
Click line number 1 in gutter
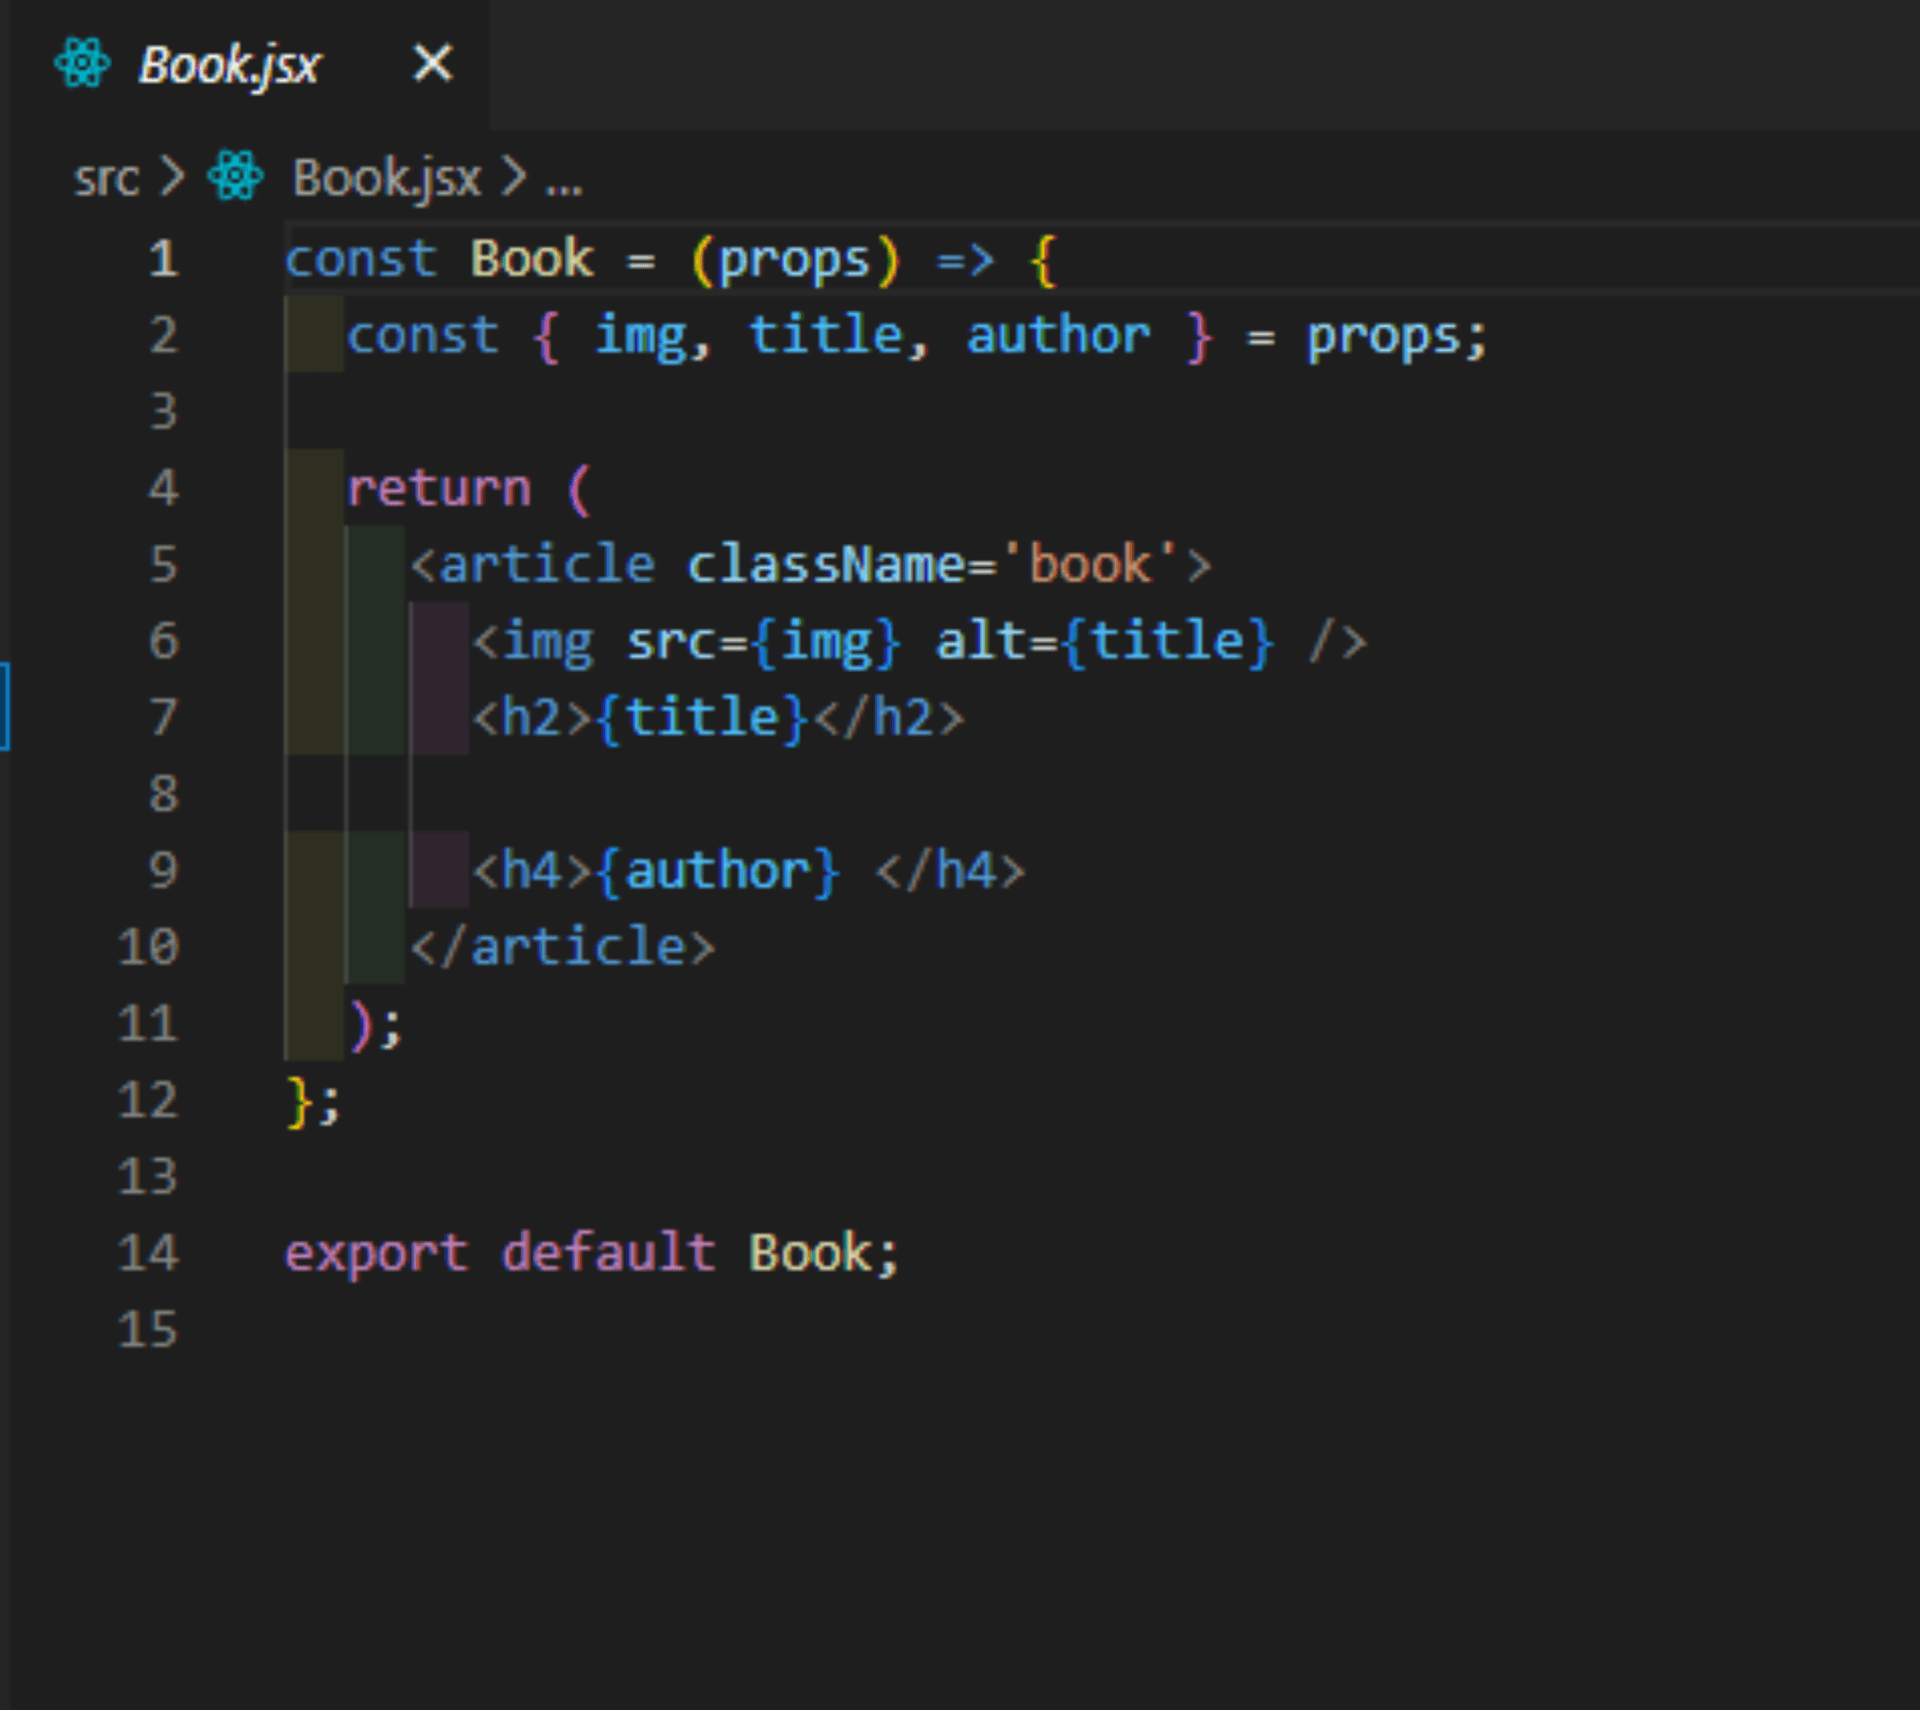[x=163, y=258]
